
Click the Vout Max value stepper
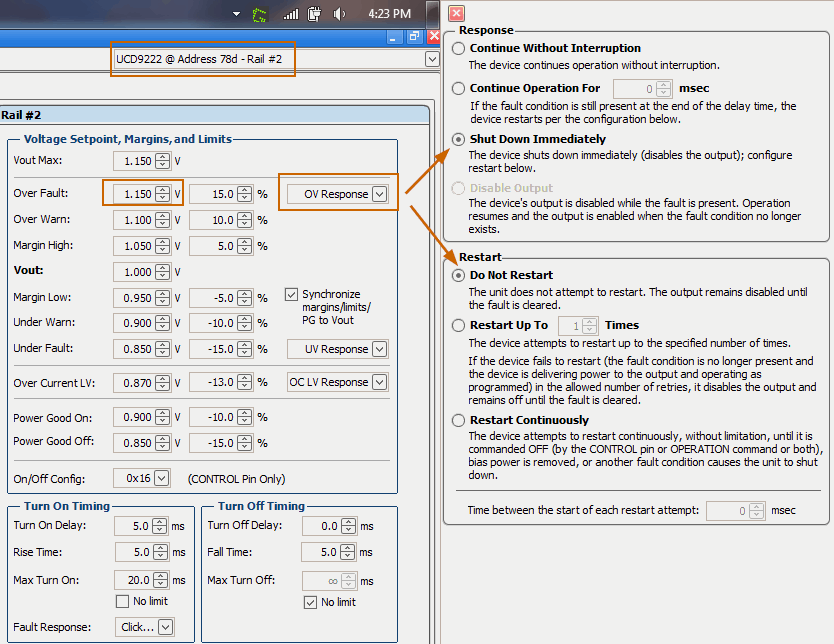163,161
